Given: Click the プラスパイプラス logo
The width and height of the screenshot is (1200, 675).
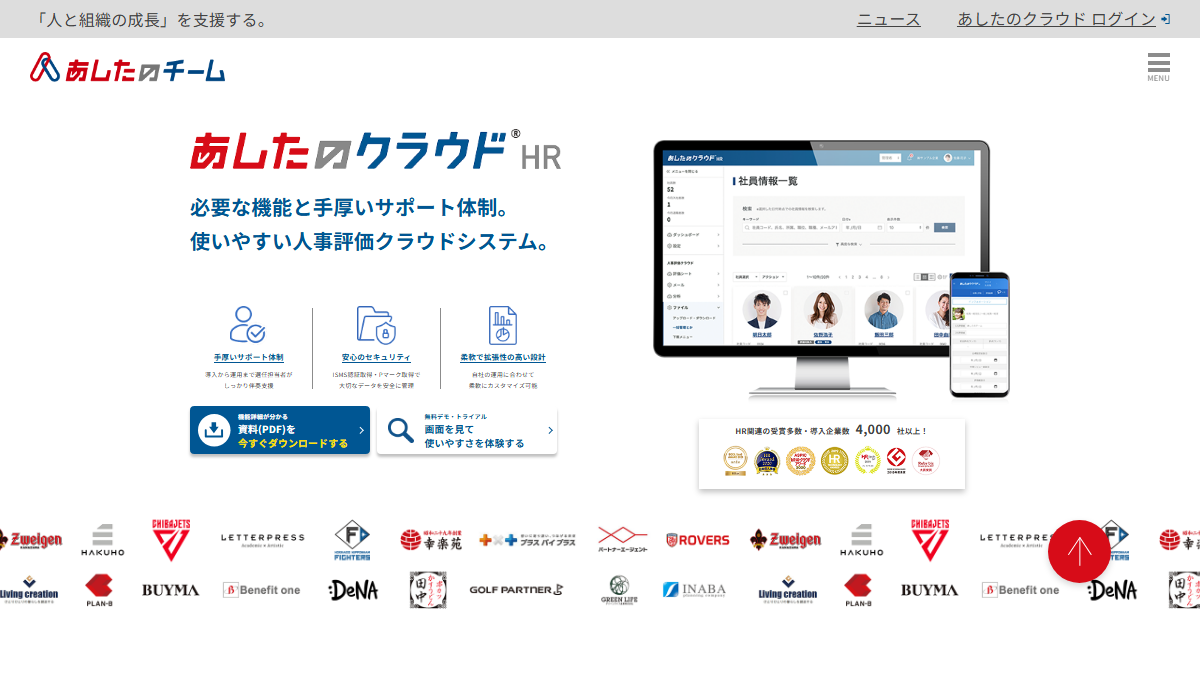Looking at the screenshot, I should (x=527, y=540).
